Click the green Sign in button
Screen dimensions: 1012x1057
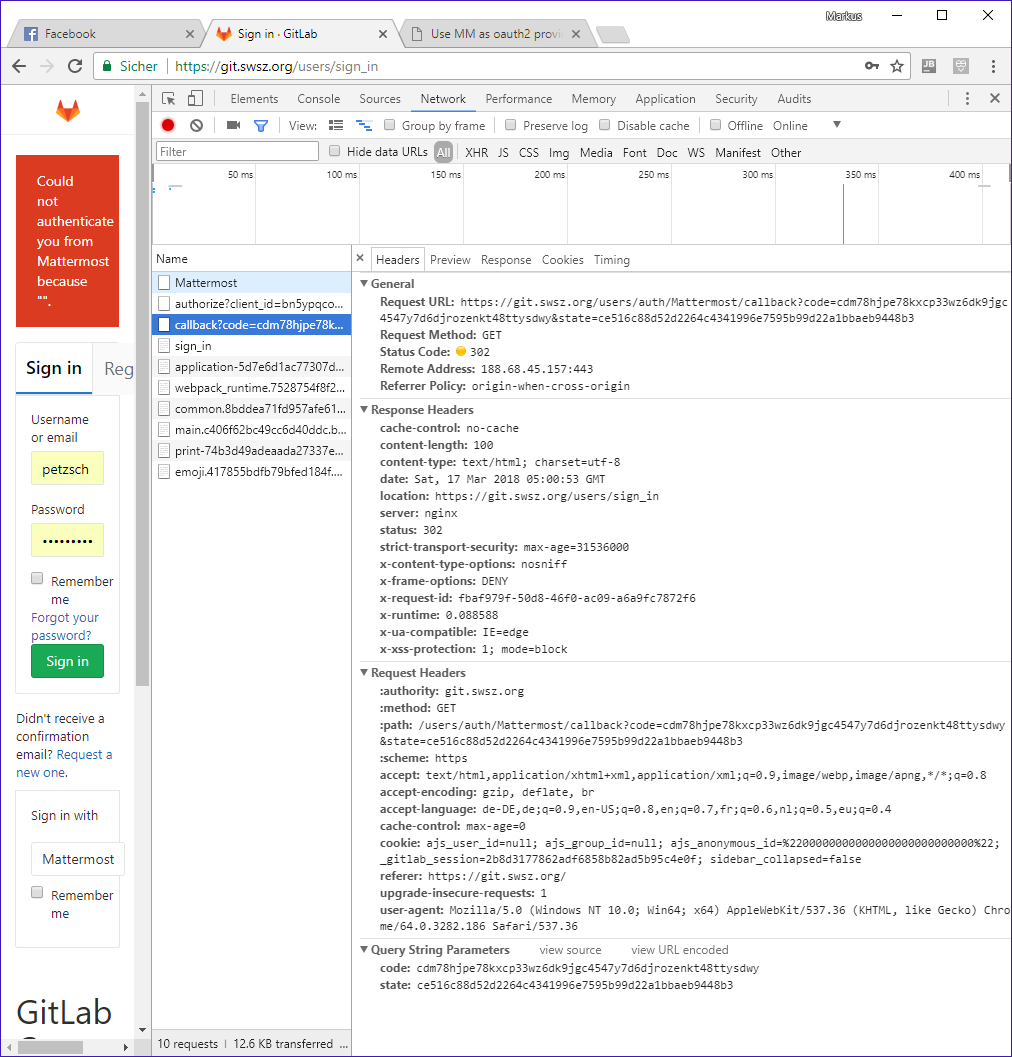tap(67, 661)
